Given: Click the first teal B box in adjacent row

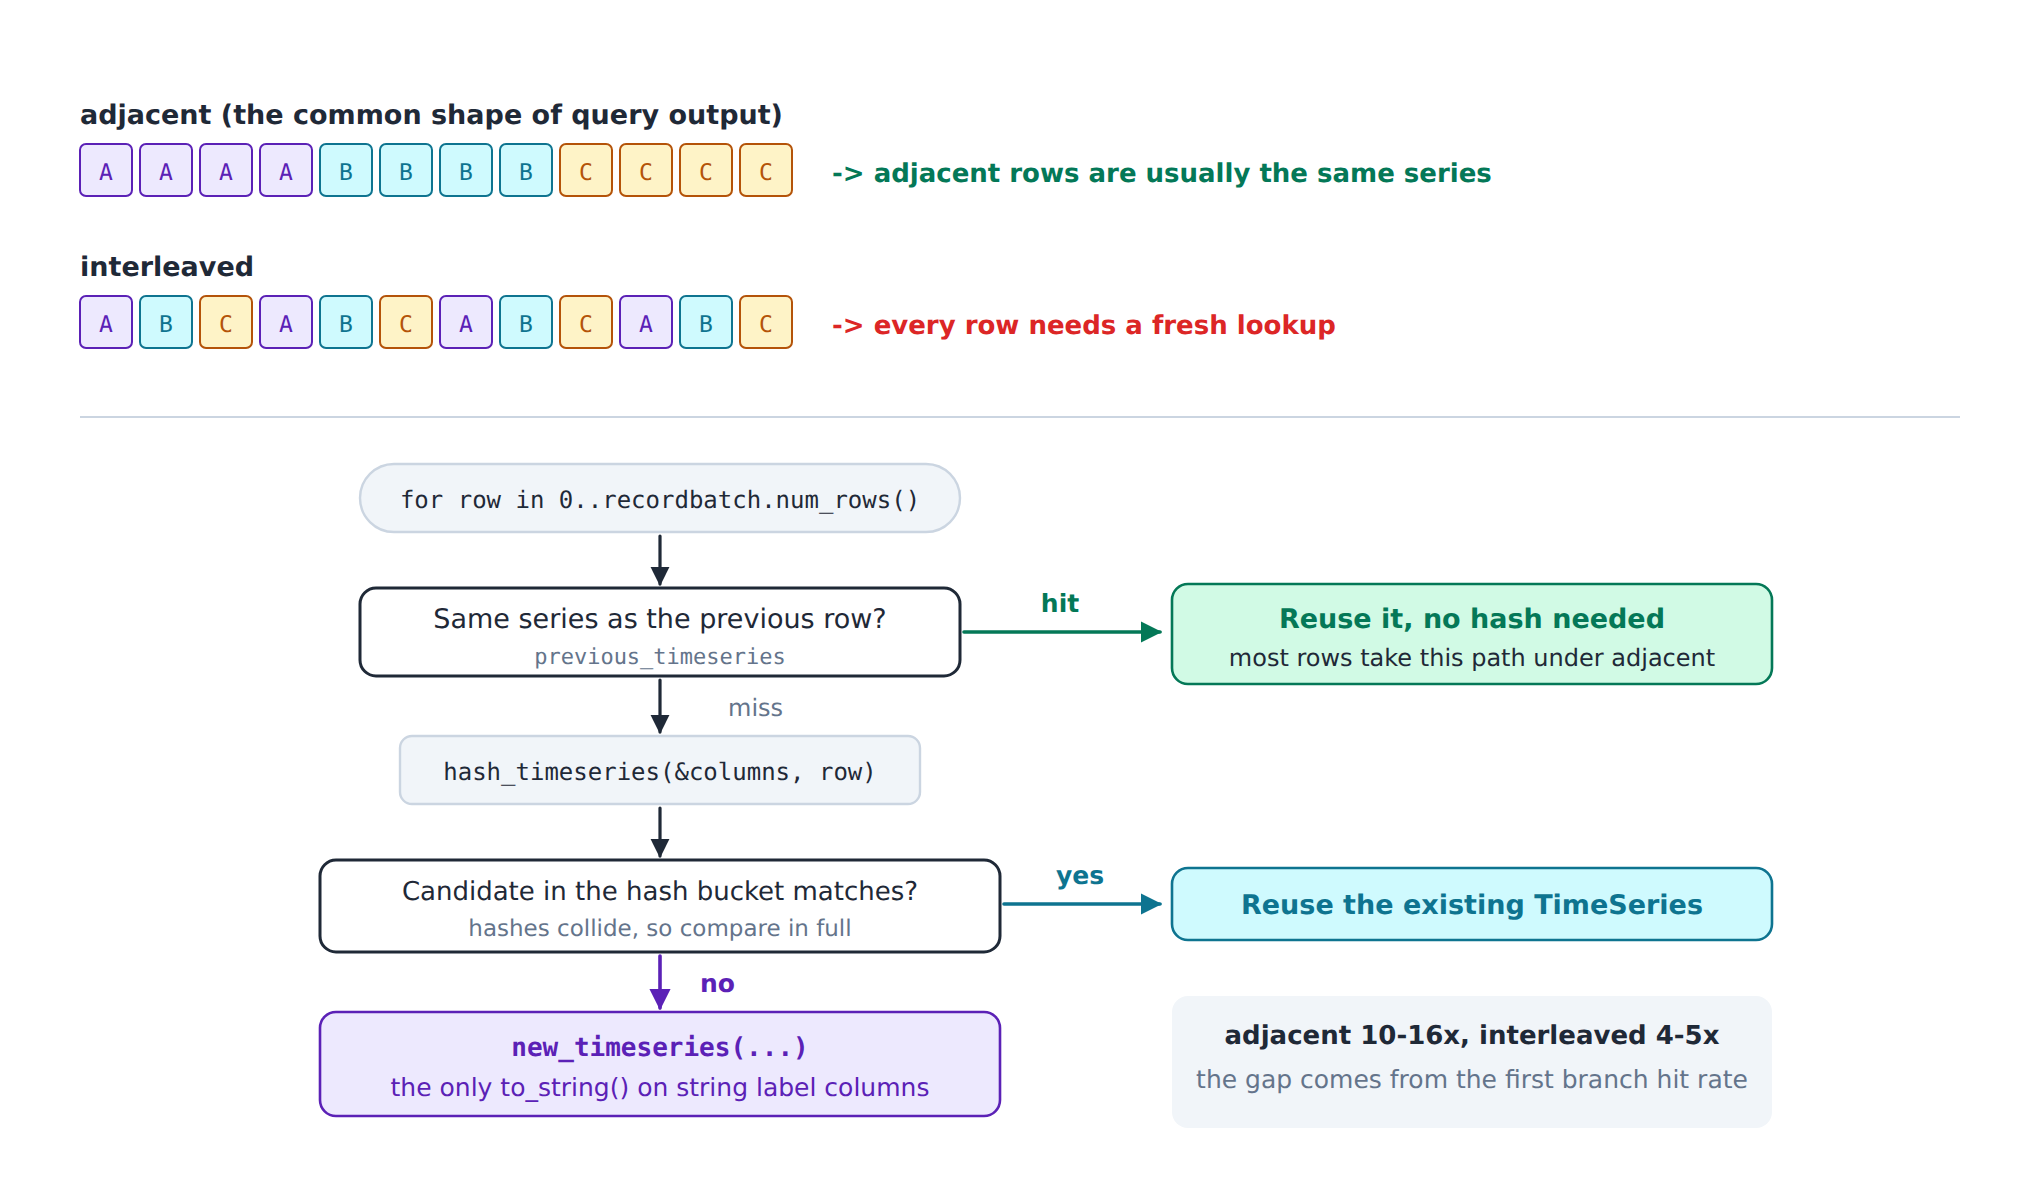Looking at the screenshot, I should tap(346, 170).
